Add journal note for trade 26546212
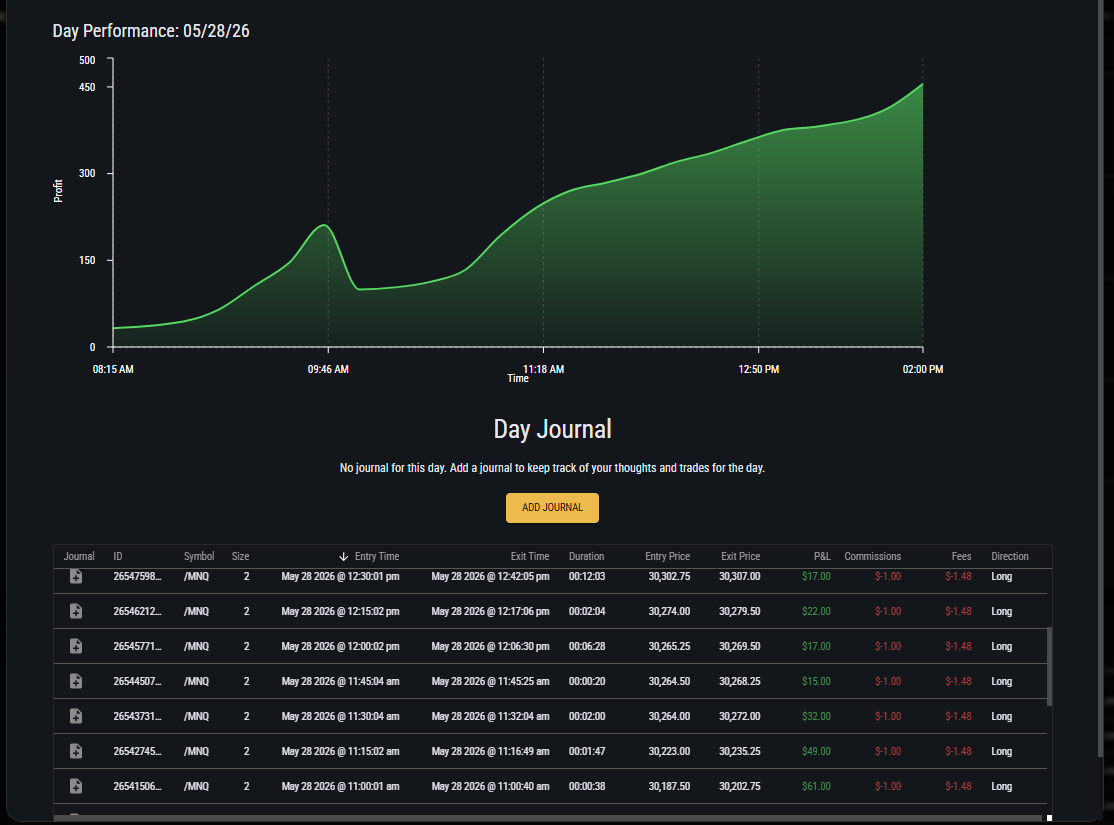The image size is (1114, 825). pos(76,611)
